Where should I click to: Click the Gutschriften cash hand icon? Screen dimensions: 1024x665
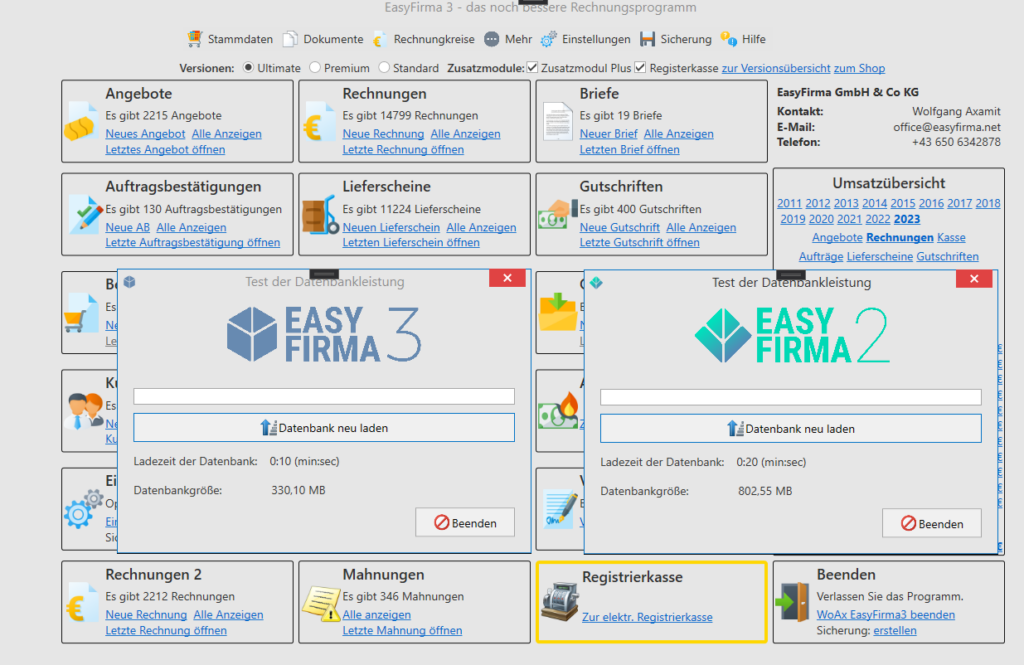coord(556,214)
